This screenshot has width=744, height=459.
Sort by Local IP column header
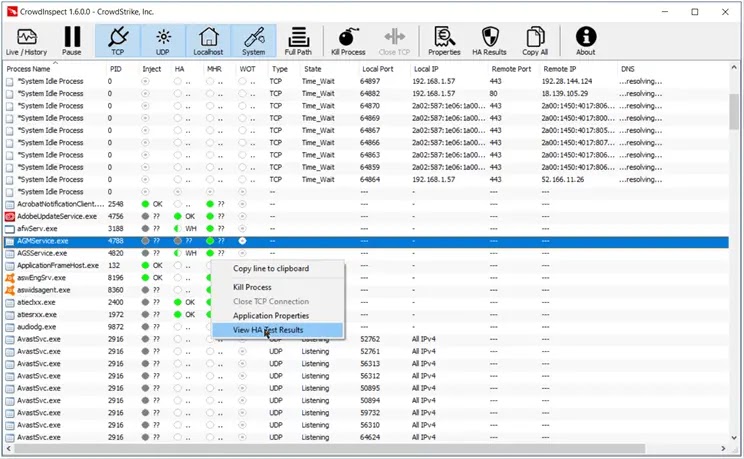426,69
